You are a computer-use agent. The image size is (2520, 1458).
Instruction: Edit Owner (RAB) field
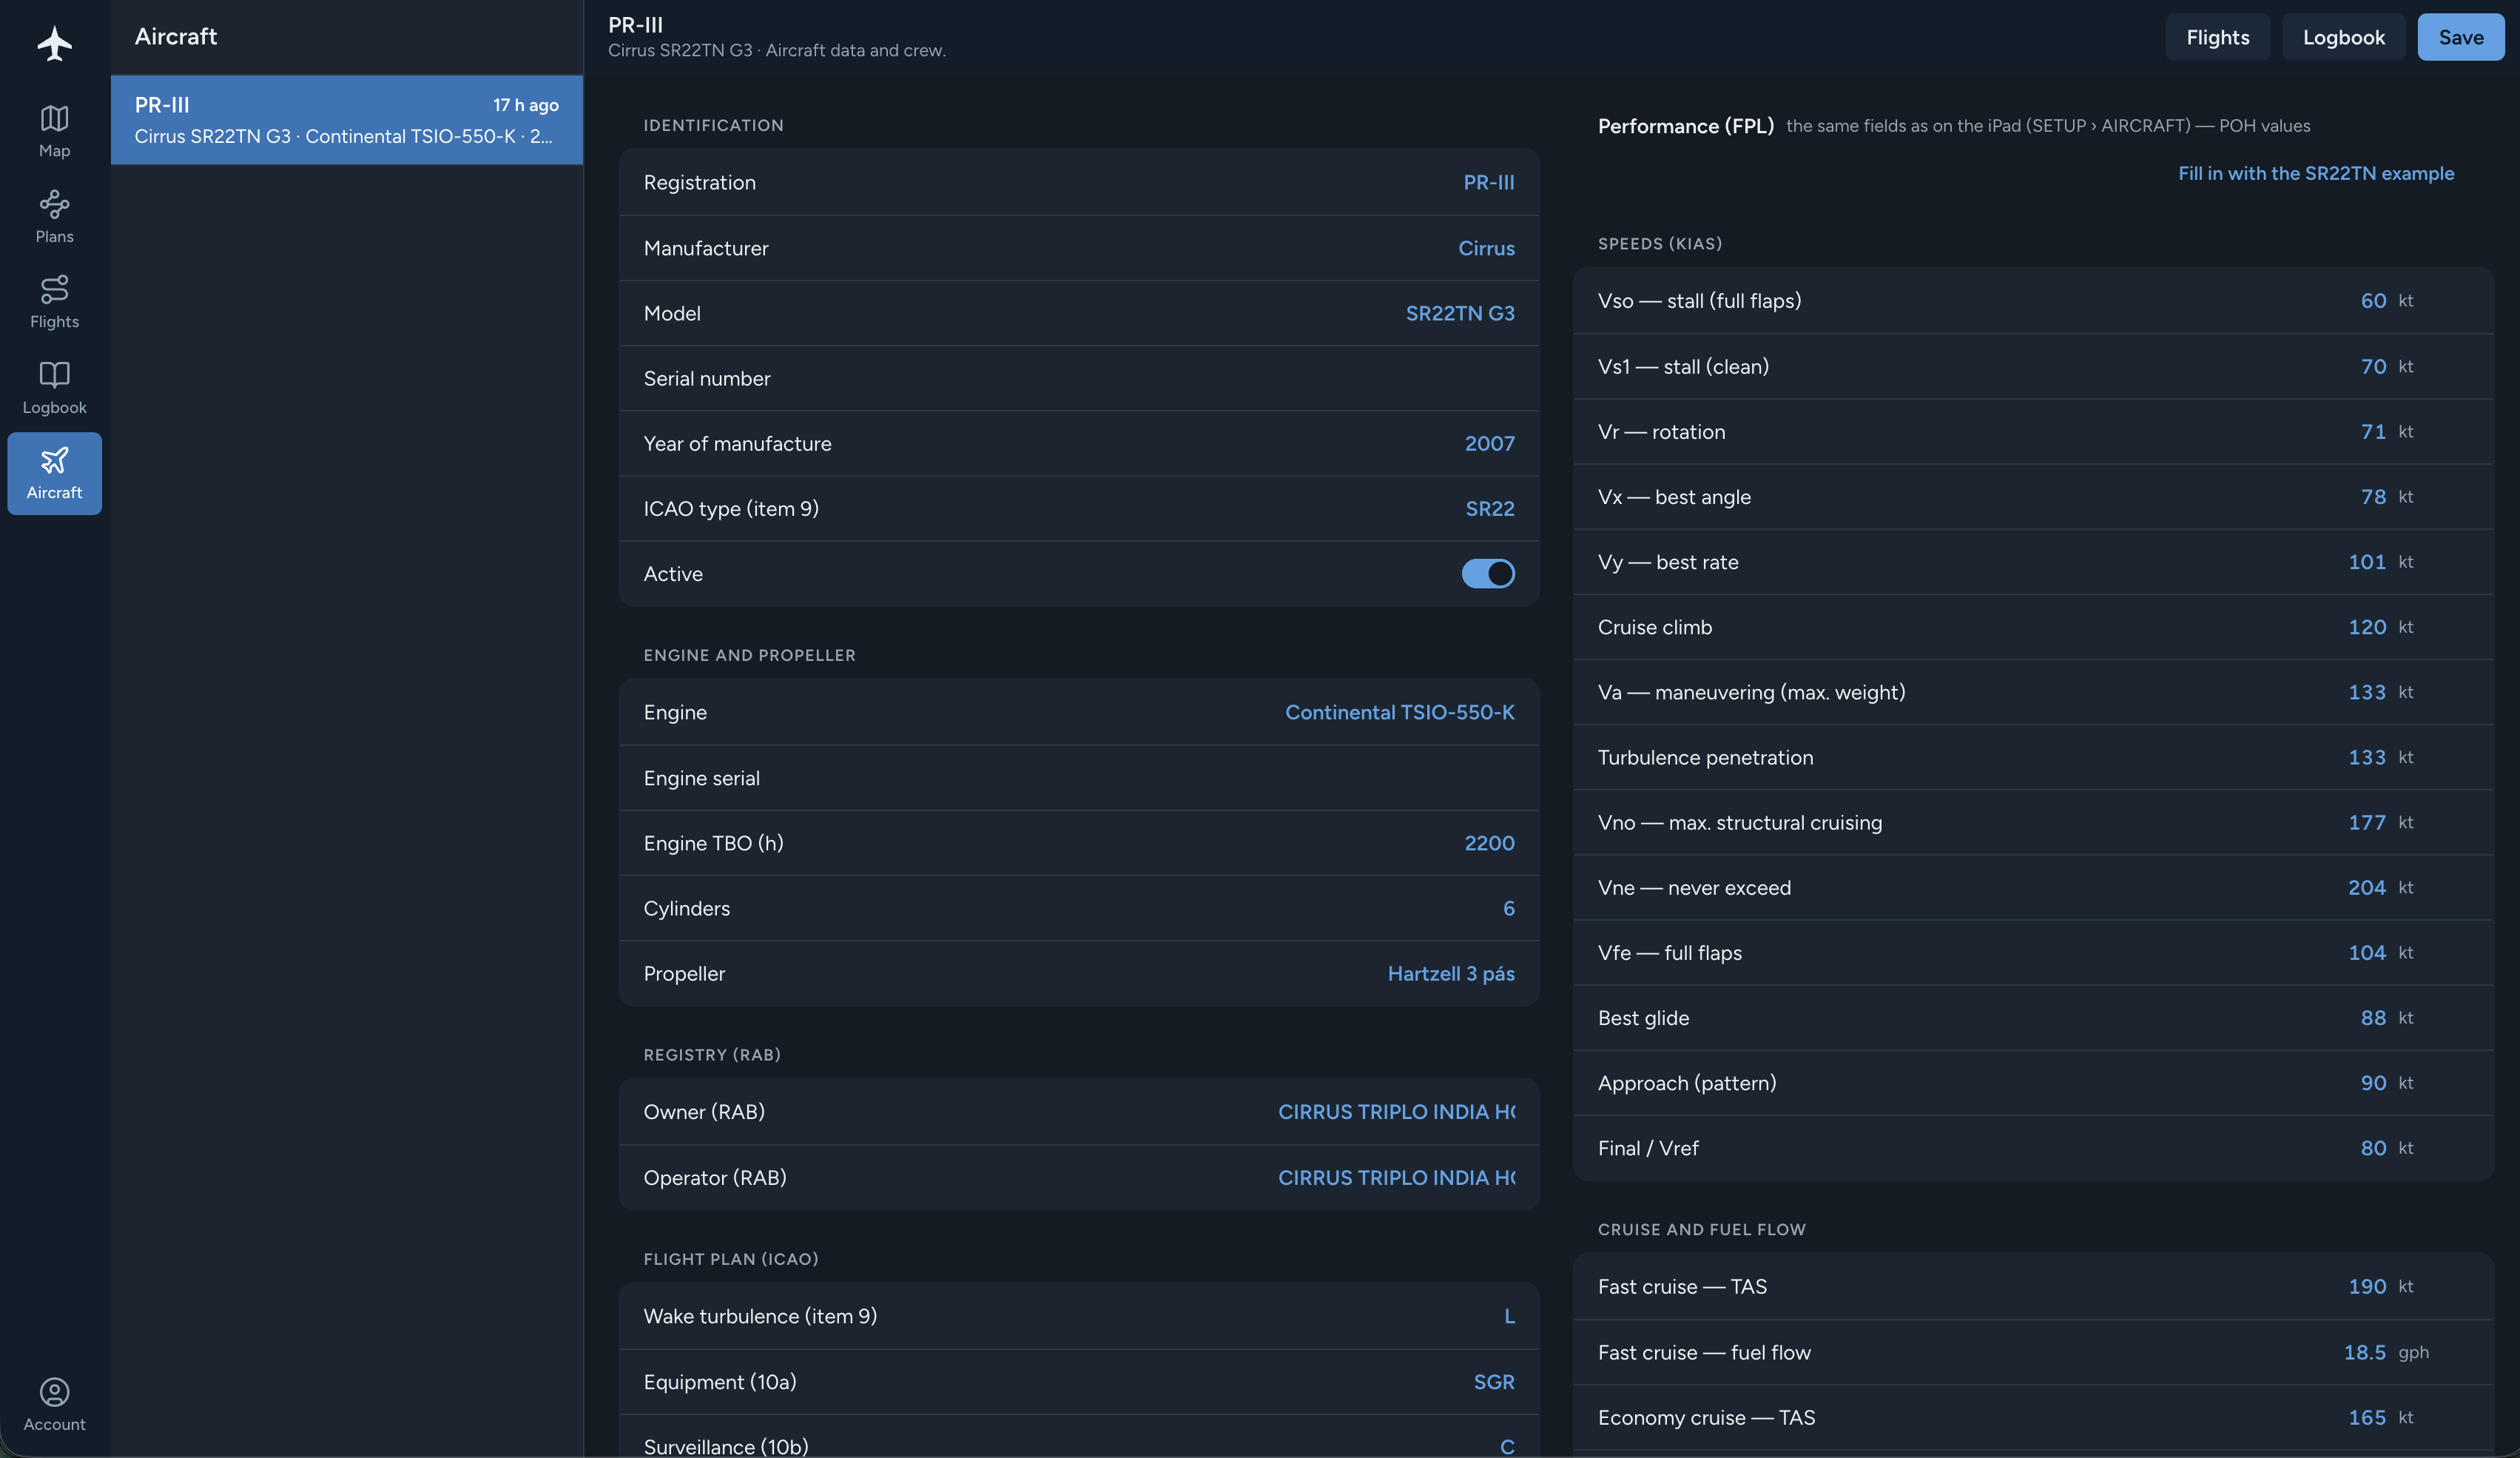[x=1078, y=1112]
